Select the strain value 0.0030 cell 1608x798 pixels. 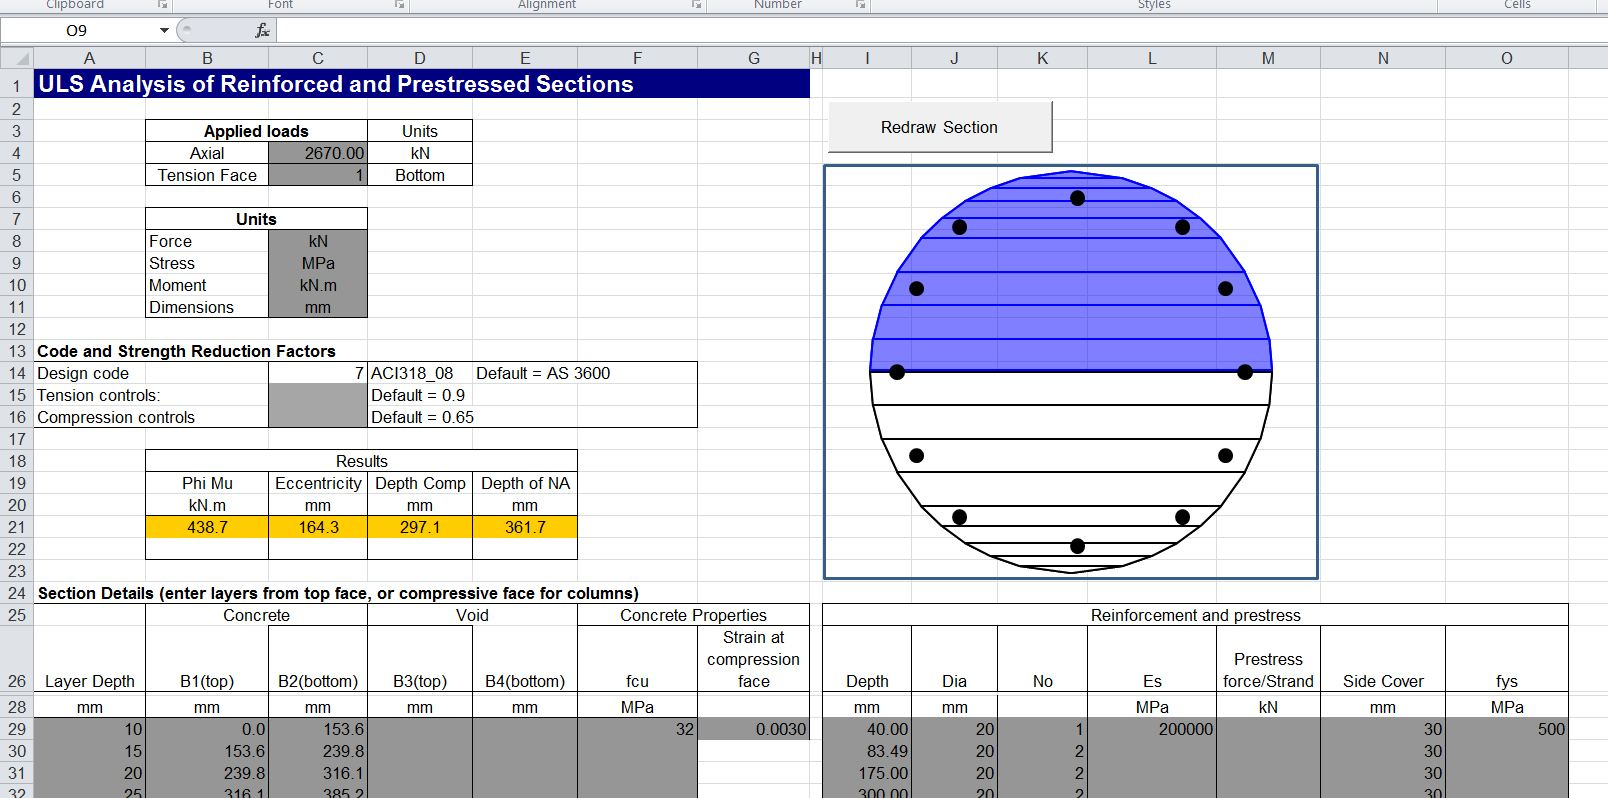coord(753,729)
